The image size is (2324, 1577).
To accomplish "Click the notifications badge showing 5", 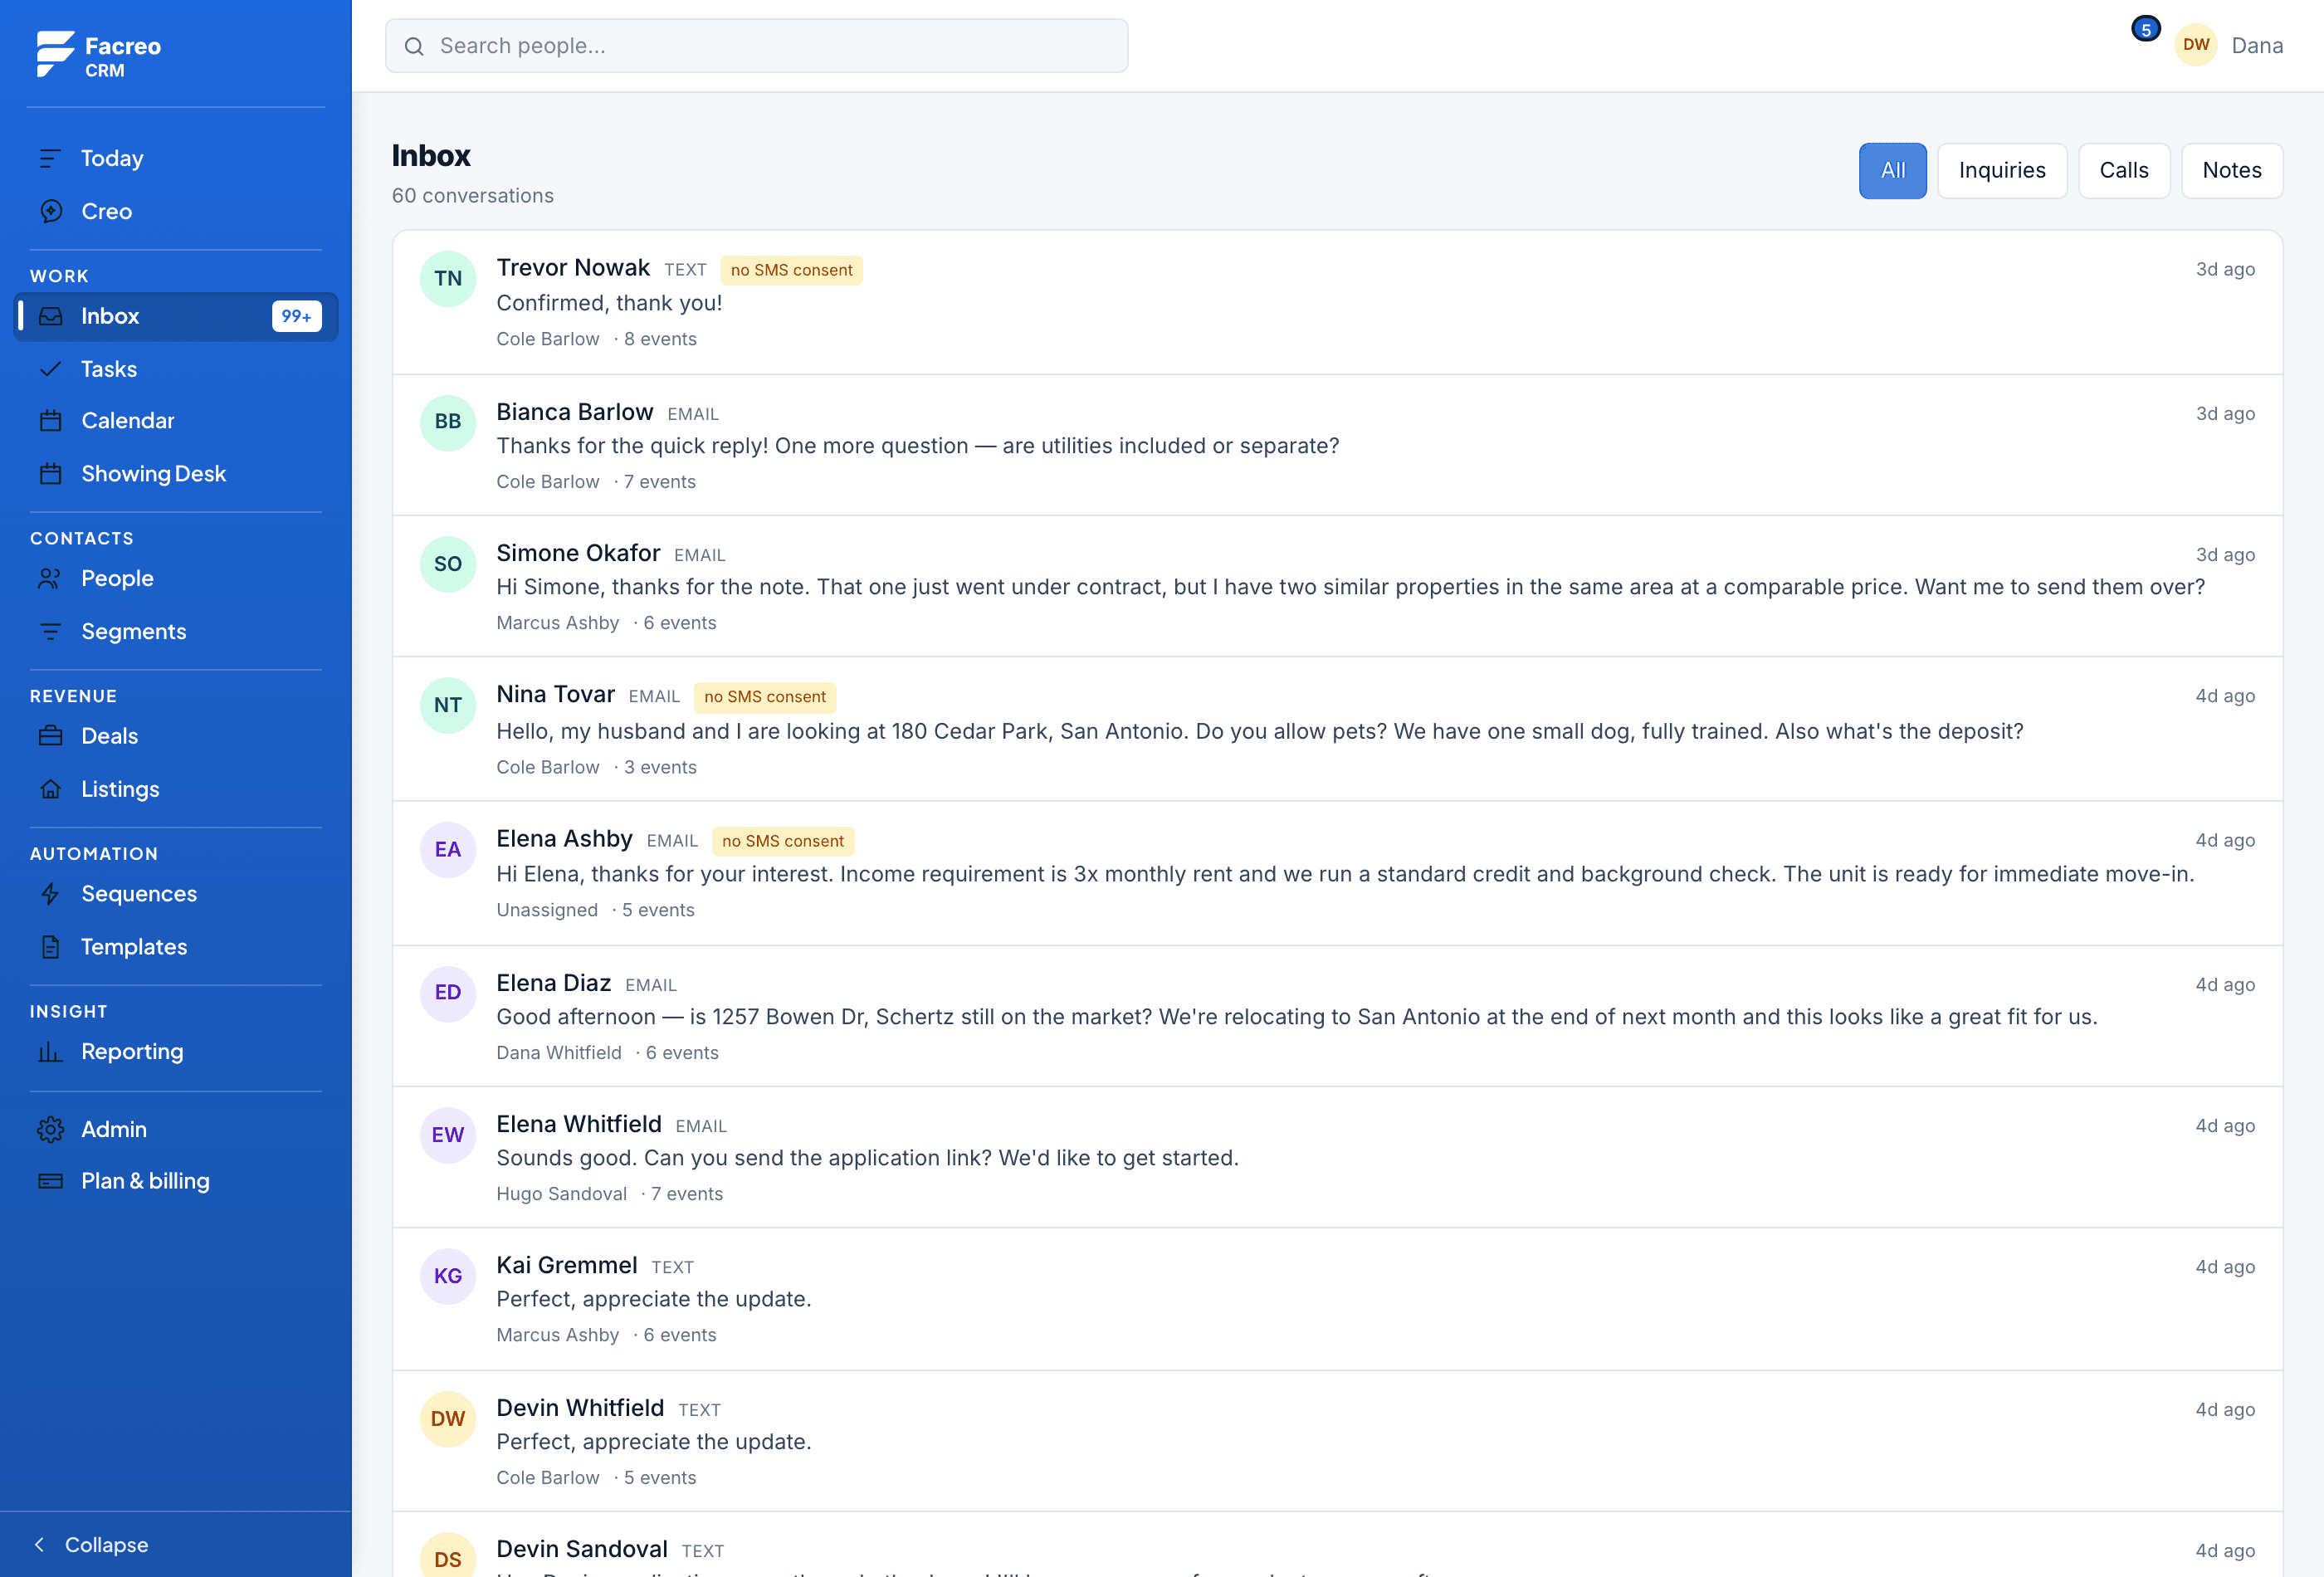I will [2145, 29].
